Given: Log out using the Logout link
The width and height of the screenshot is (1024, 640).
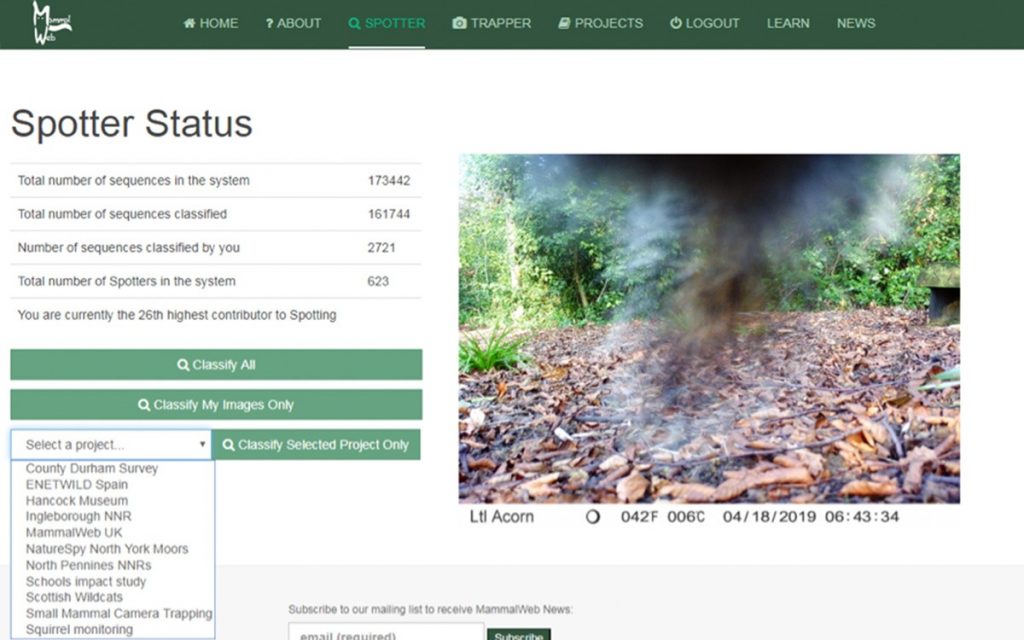Looking at the screenshot, I should 704,23.
